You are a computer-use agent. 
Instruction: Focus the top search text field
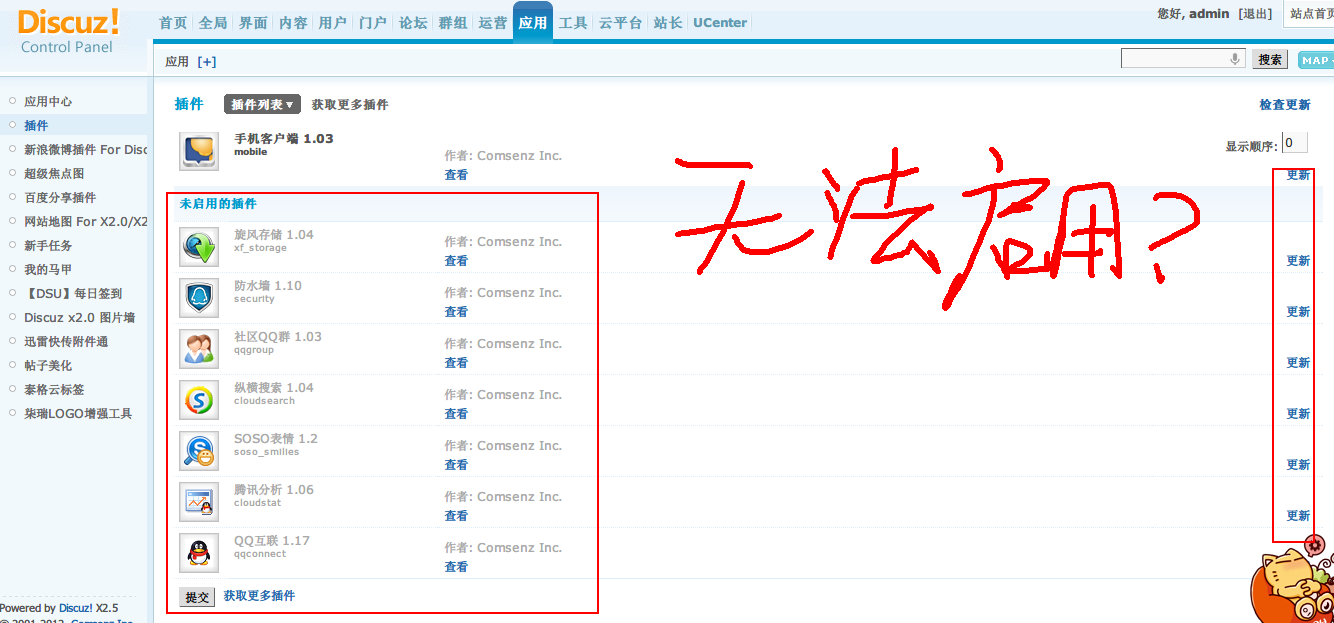click(x=1182, y=59)
